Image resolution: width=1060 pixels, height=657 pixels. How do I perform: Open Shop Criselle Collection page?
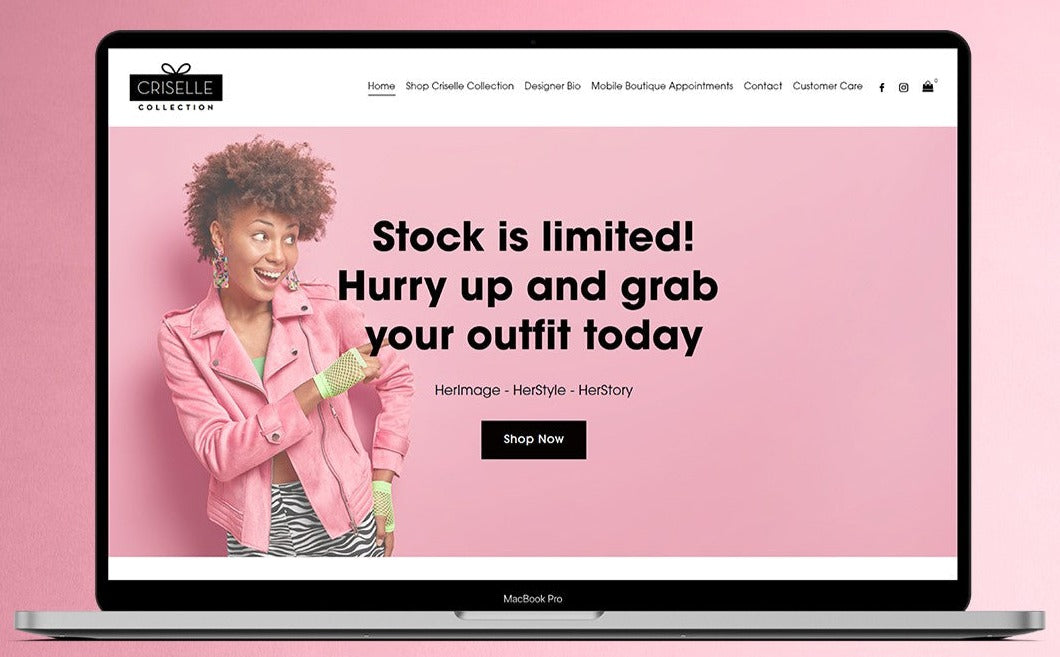click(460, 86)
